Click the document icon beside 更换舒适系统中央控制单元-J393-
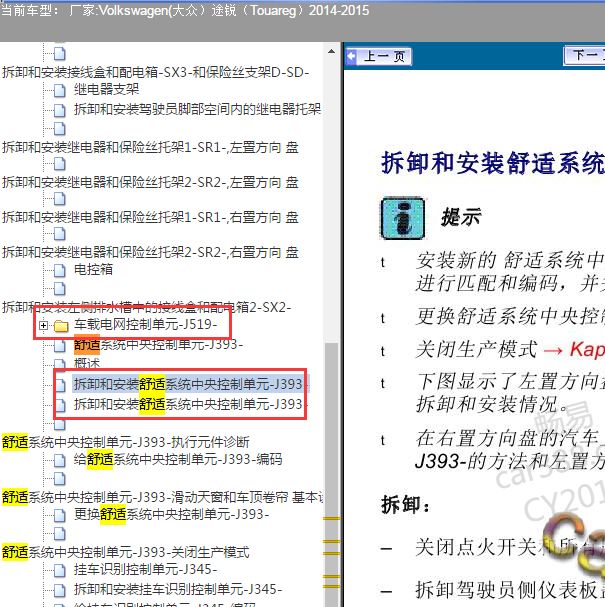 [60, 515]
